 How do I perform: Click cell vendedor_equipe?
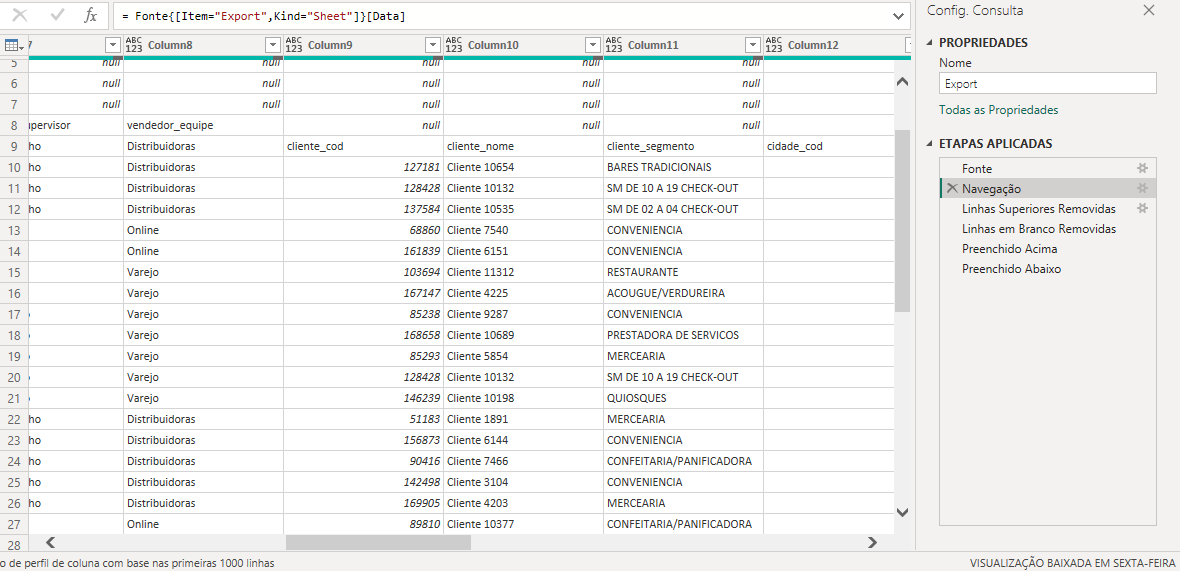pos(203,125)
